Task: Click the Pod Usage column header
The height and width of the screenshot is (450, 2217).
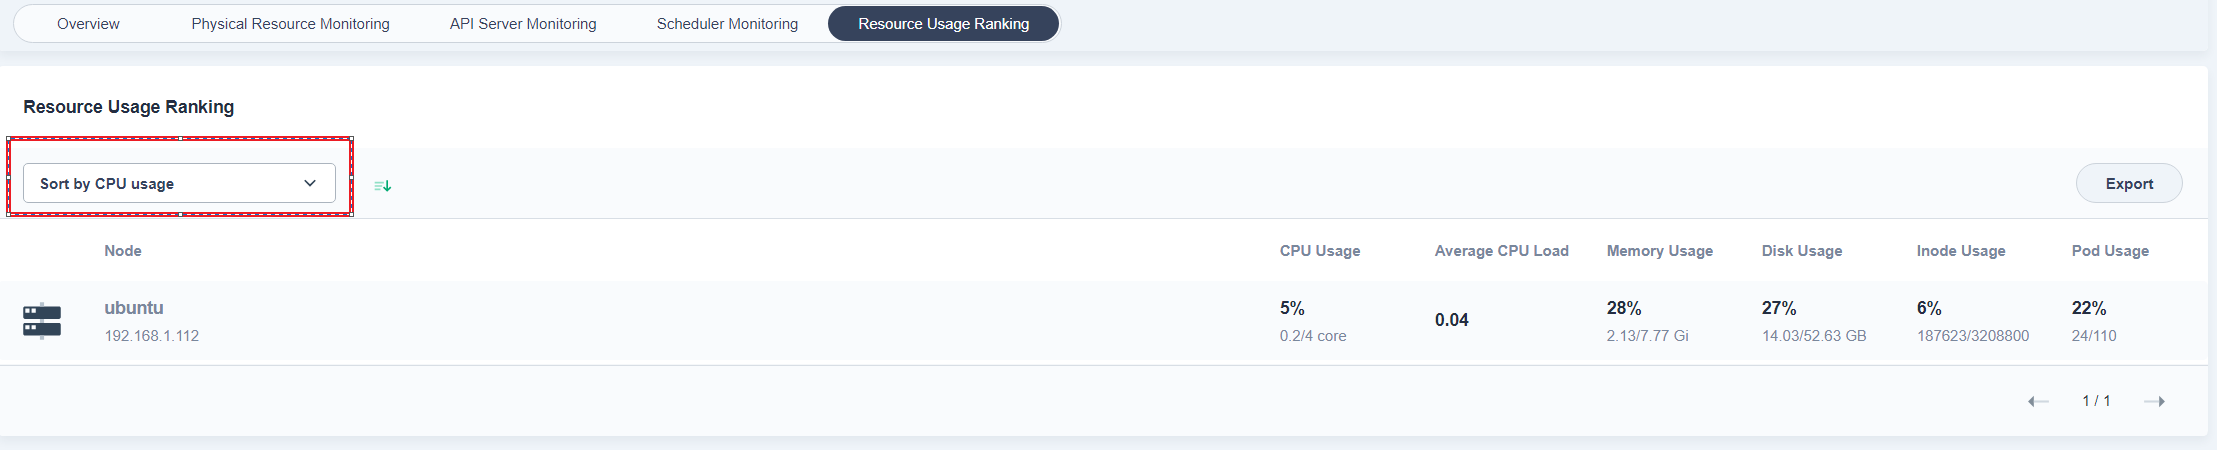Action: [2109, 251]
